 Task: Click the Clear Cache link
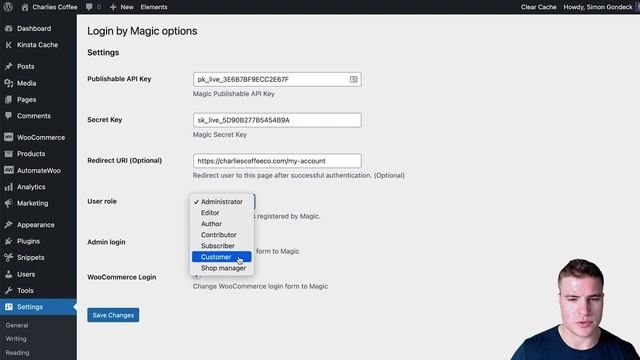(538, 7)
